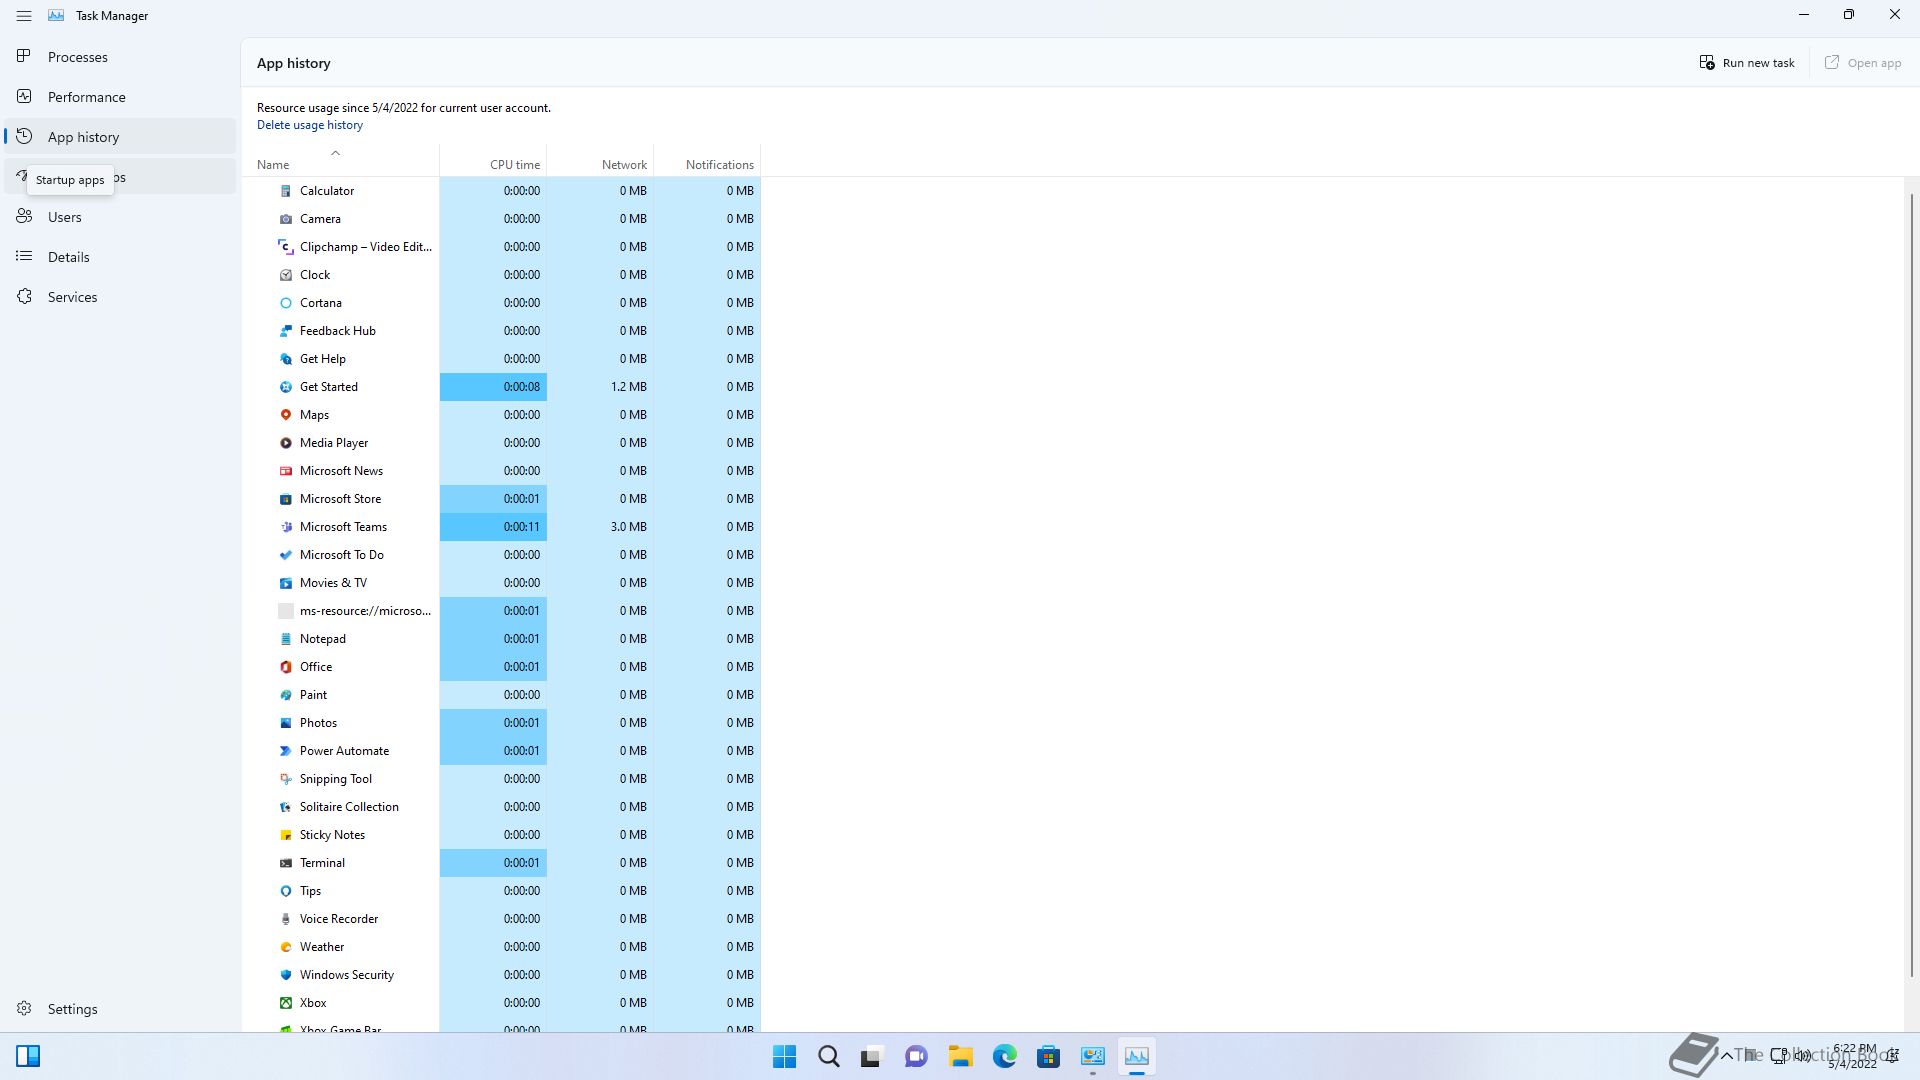Viewport: 1920px width, 1080px height.
Task: Click the Microsoft To Do icon
Action: coord(286,555)
